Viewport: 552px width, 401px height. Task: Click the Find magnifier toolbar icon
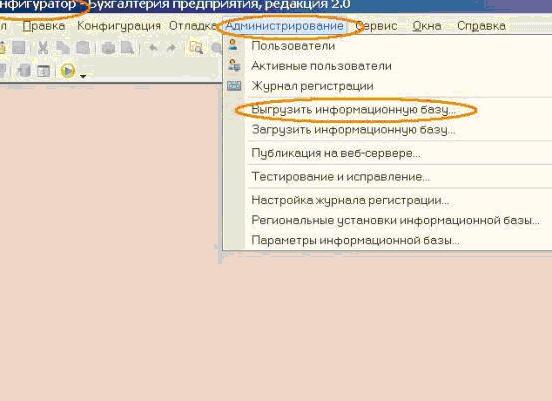[196, 48]
